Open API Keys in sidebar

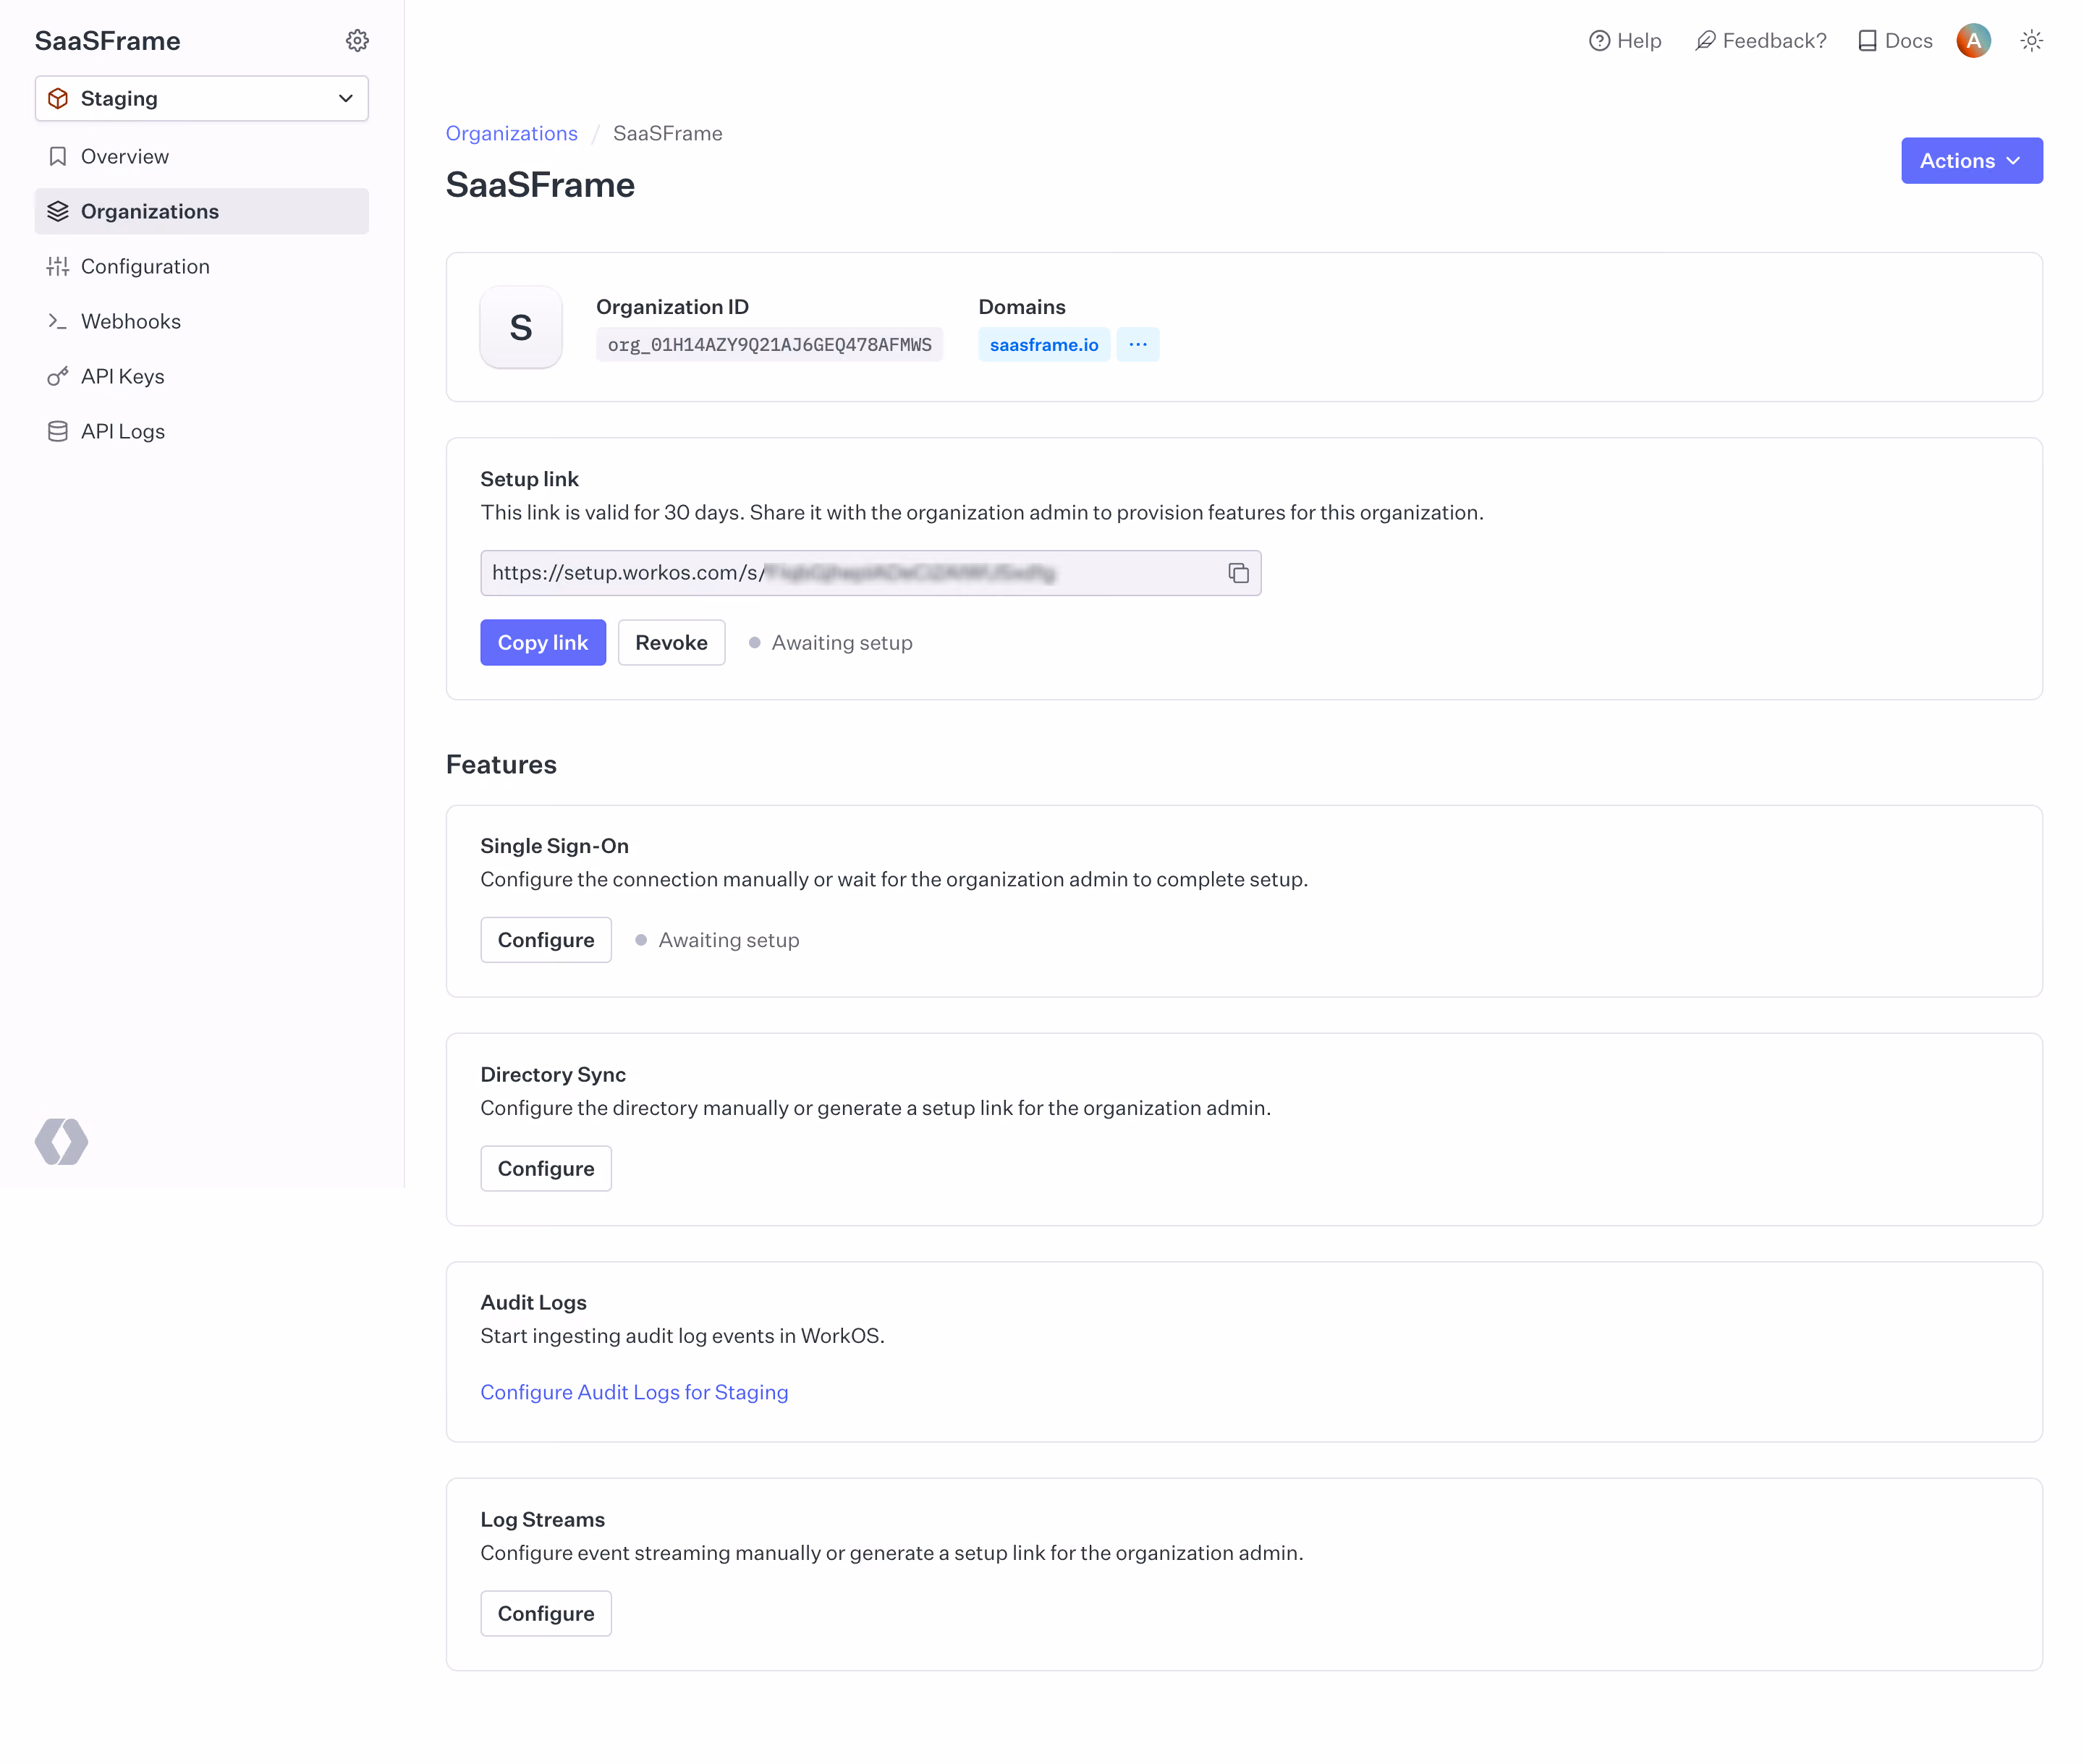[202, 377]
